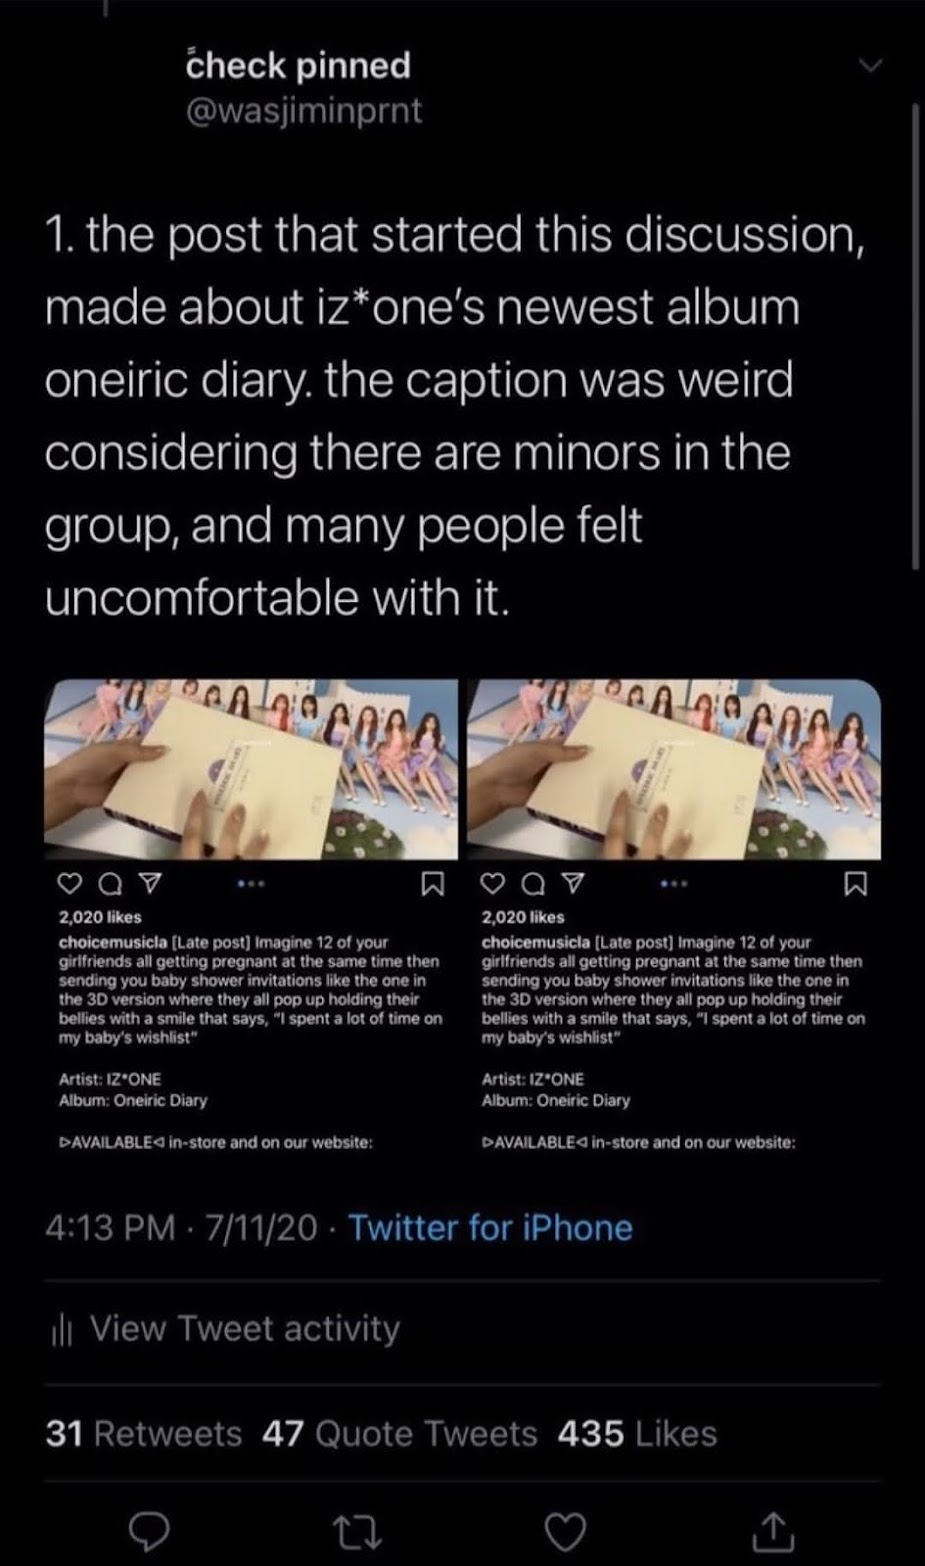Open Twitter for iPhone source link
Image resolution: width=925 pixels, height=1566 pixels.
tap(490, 1227)
